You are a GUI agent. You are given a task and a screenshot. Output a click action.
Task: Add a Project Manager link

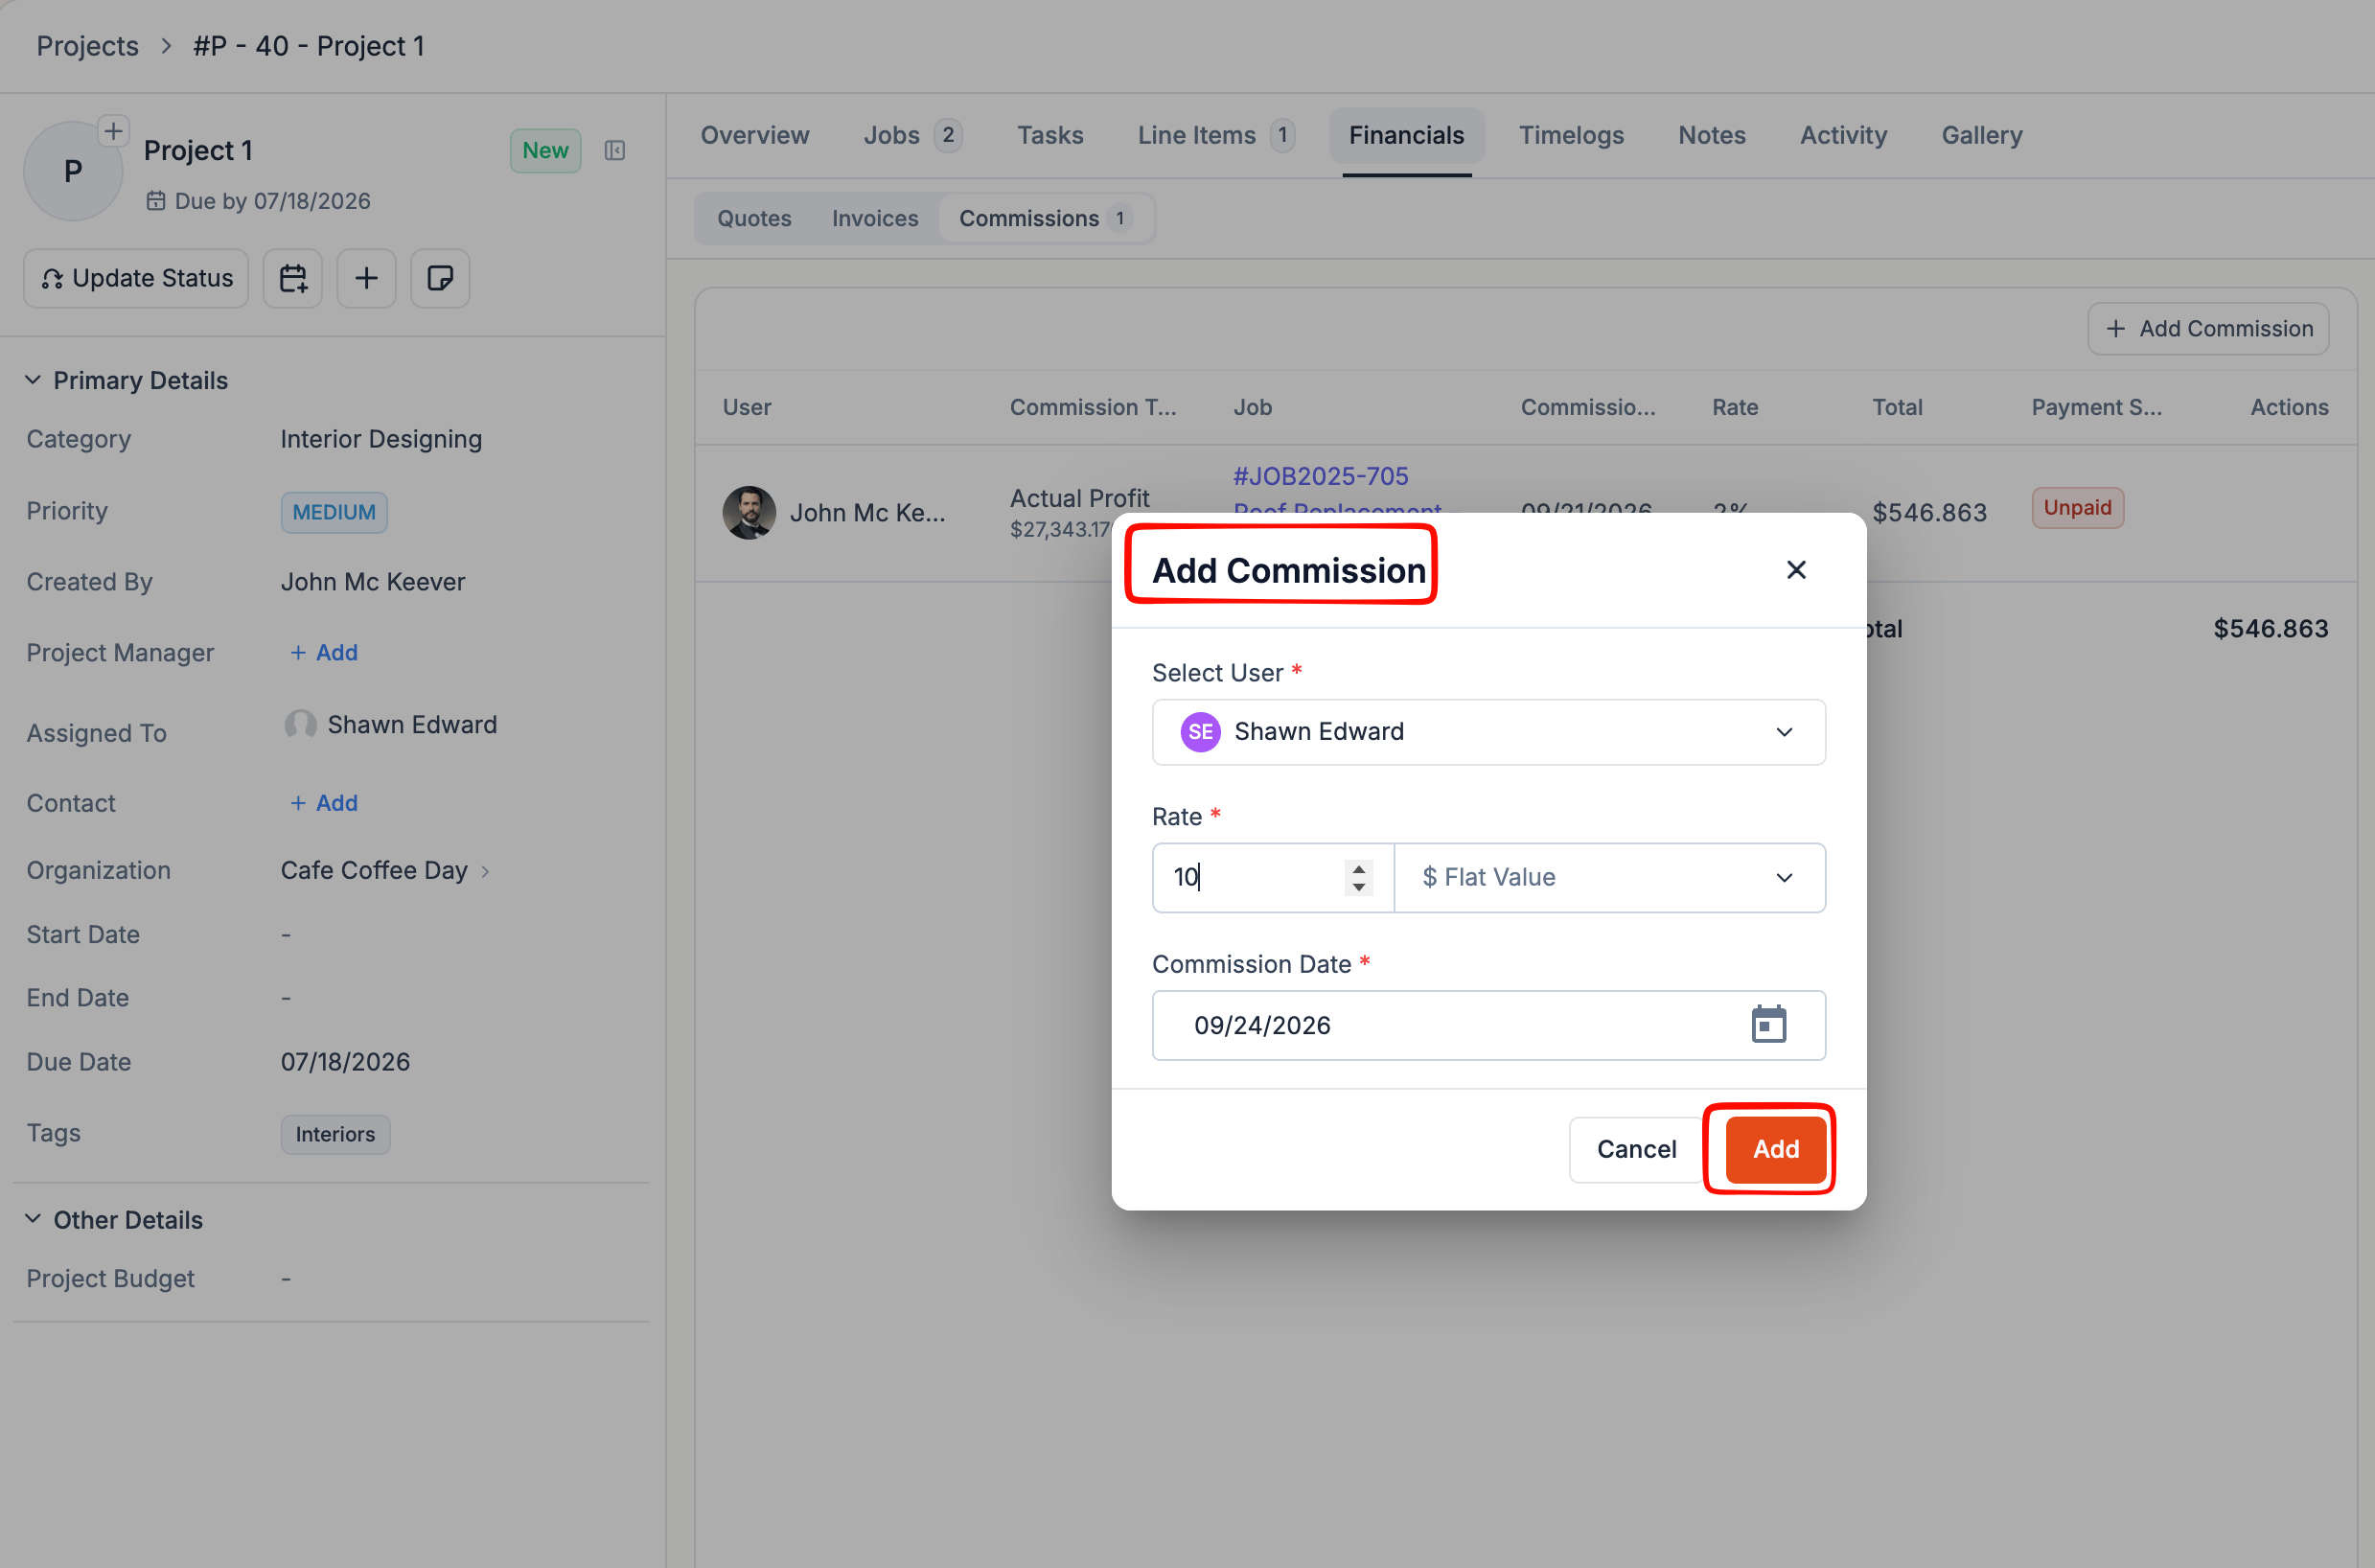click(x=324, y=652)
